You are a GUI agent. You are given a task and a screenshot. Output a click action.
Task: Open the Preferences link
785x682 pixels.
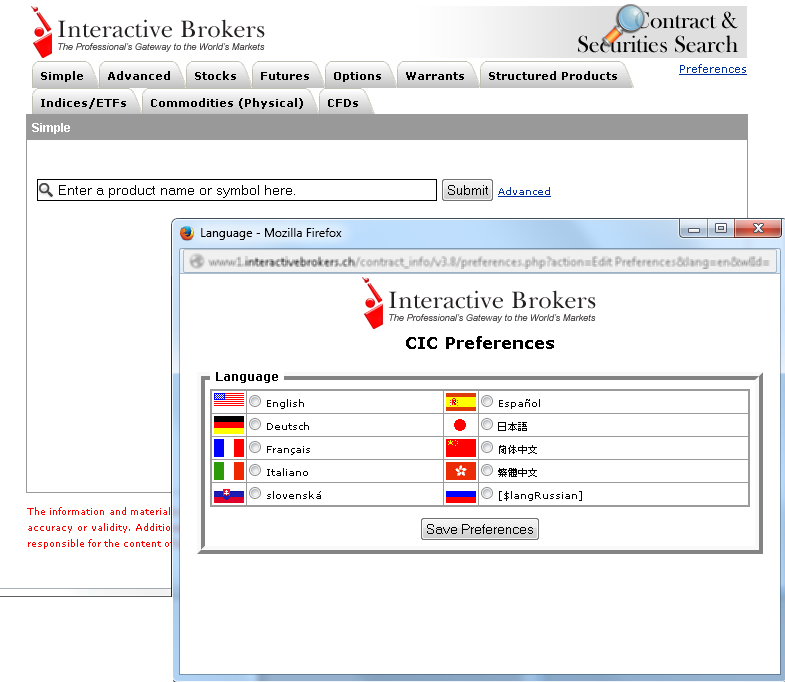[712, 69]
